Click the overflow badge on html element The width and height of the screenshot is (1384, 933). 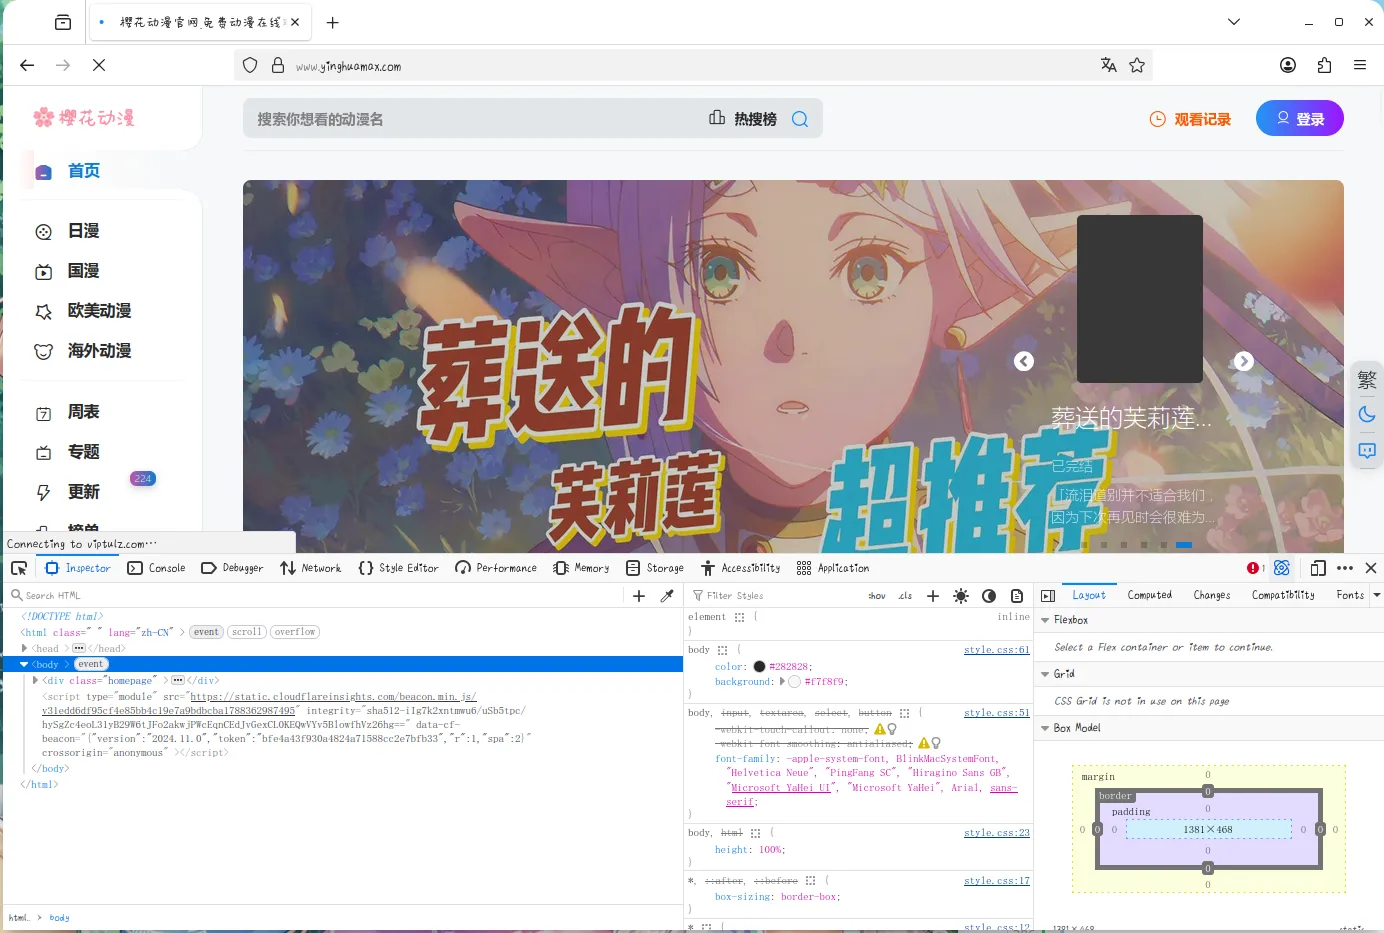click(295, 632)
